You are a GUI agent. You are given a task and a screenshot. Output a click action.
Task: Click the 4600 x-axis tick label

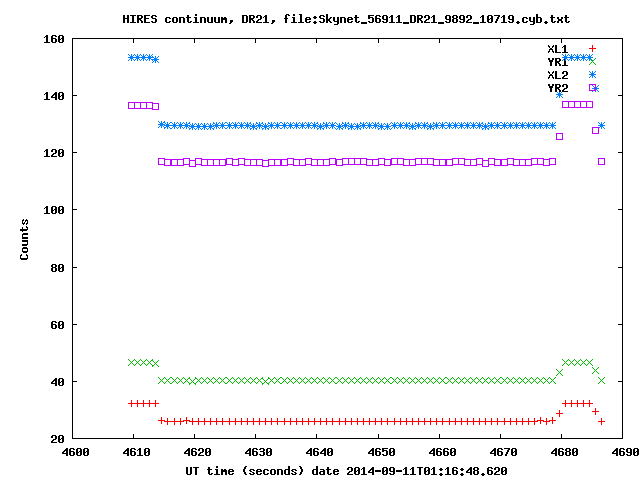click(75, 452)
